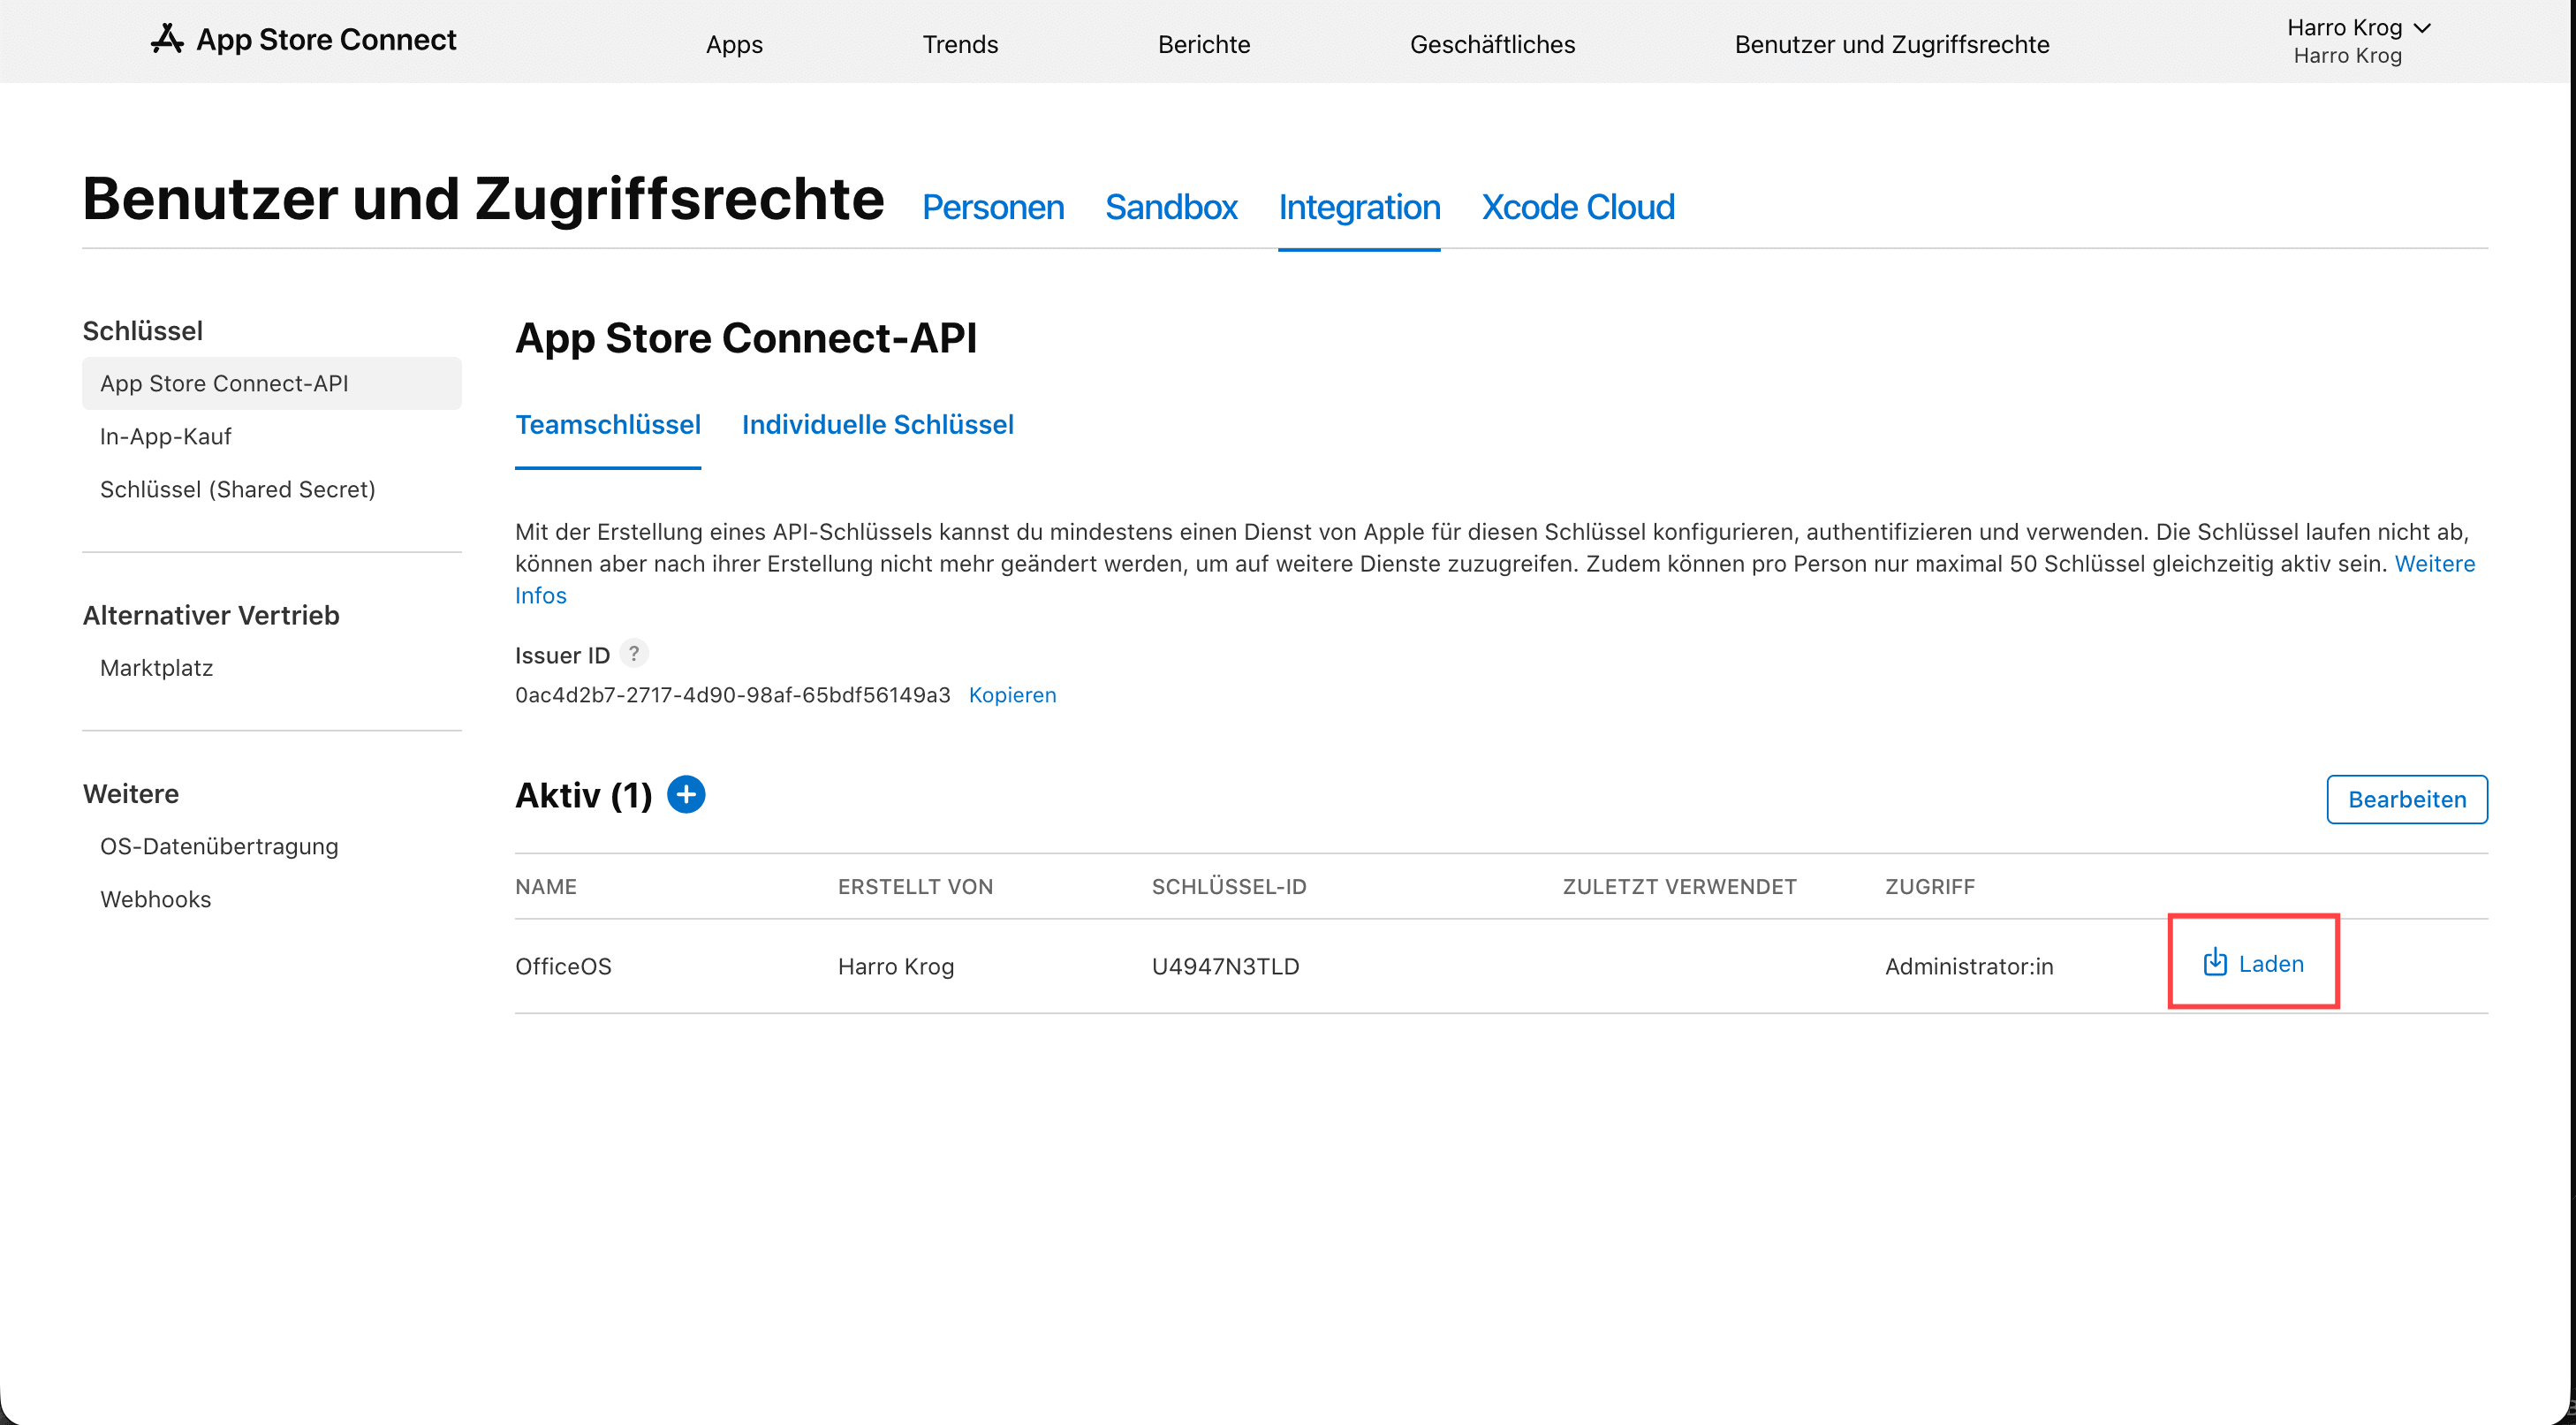
Task: Click the NAME column header
Action: pyautogui.click(x=546, y=886)
